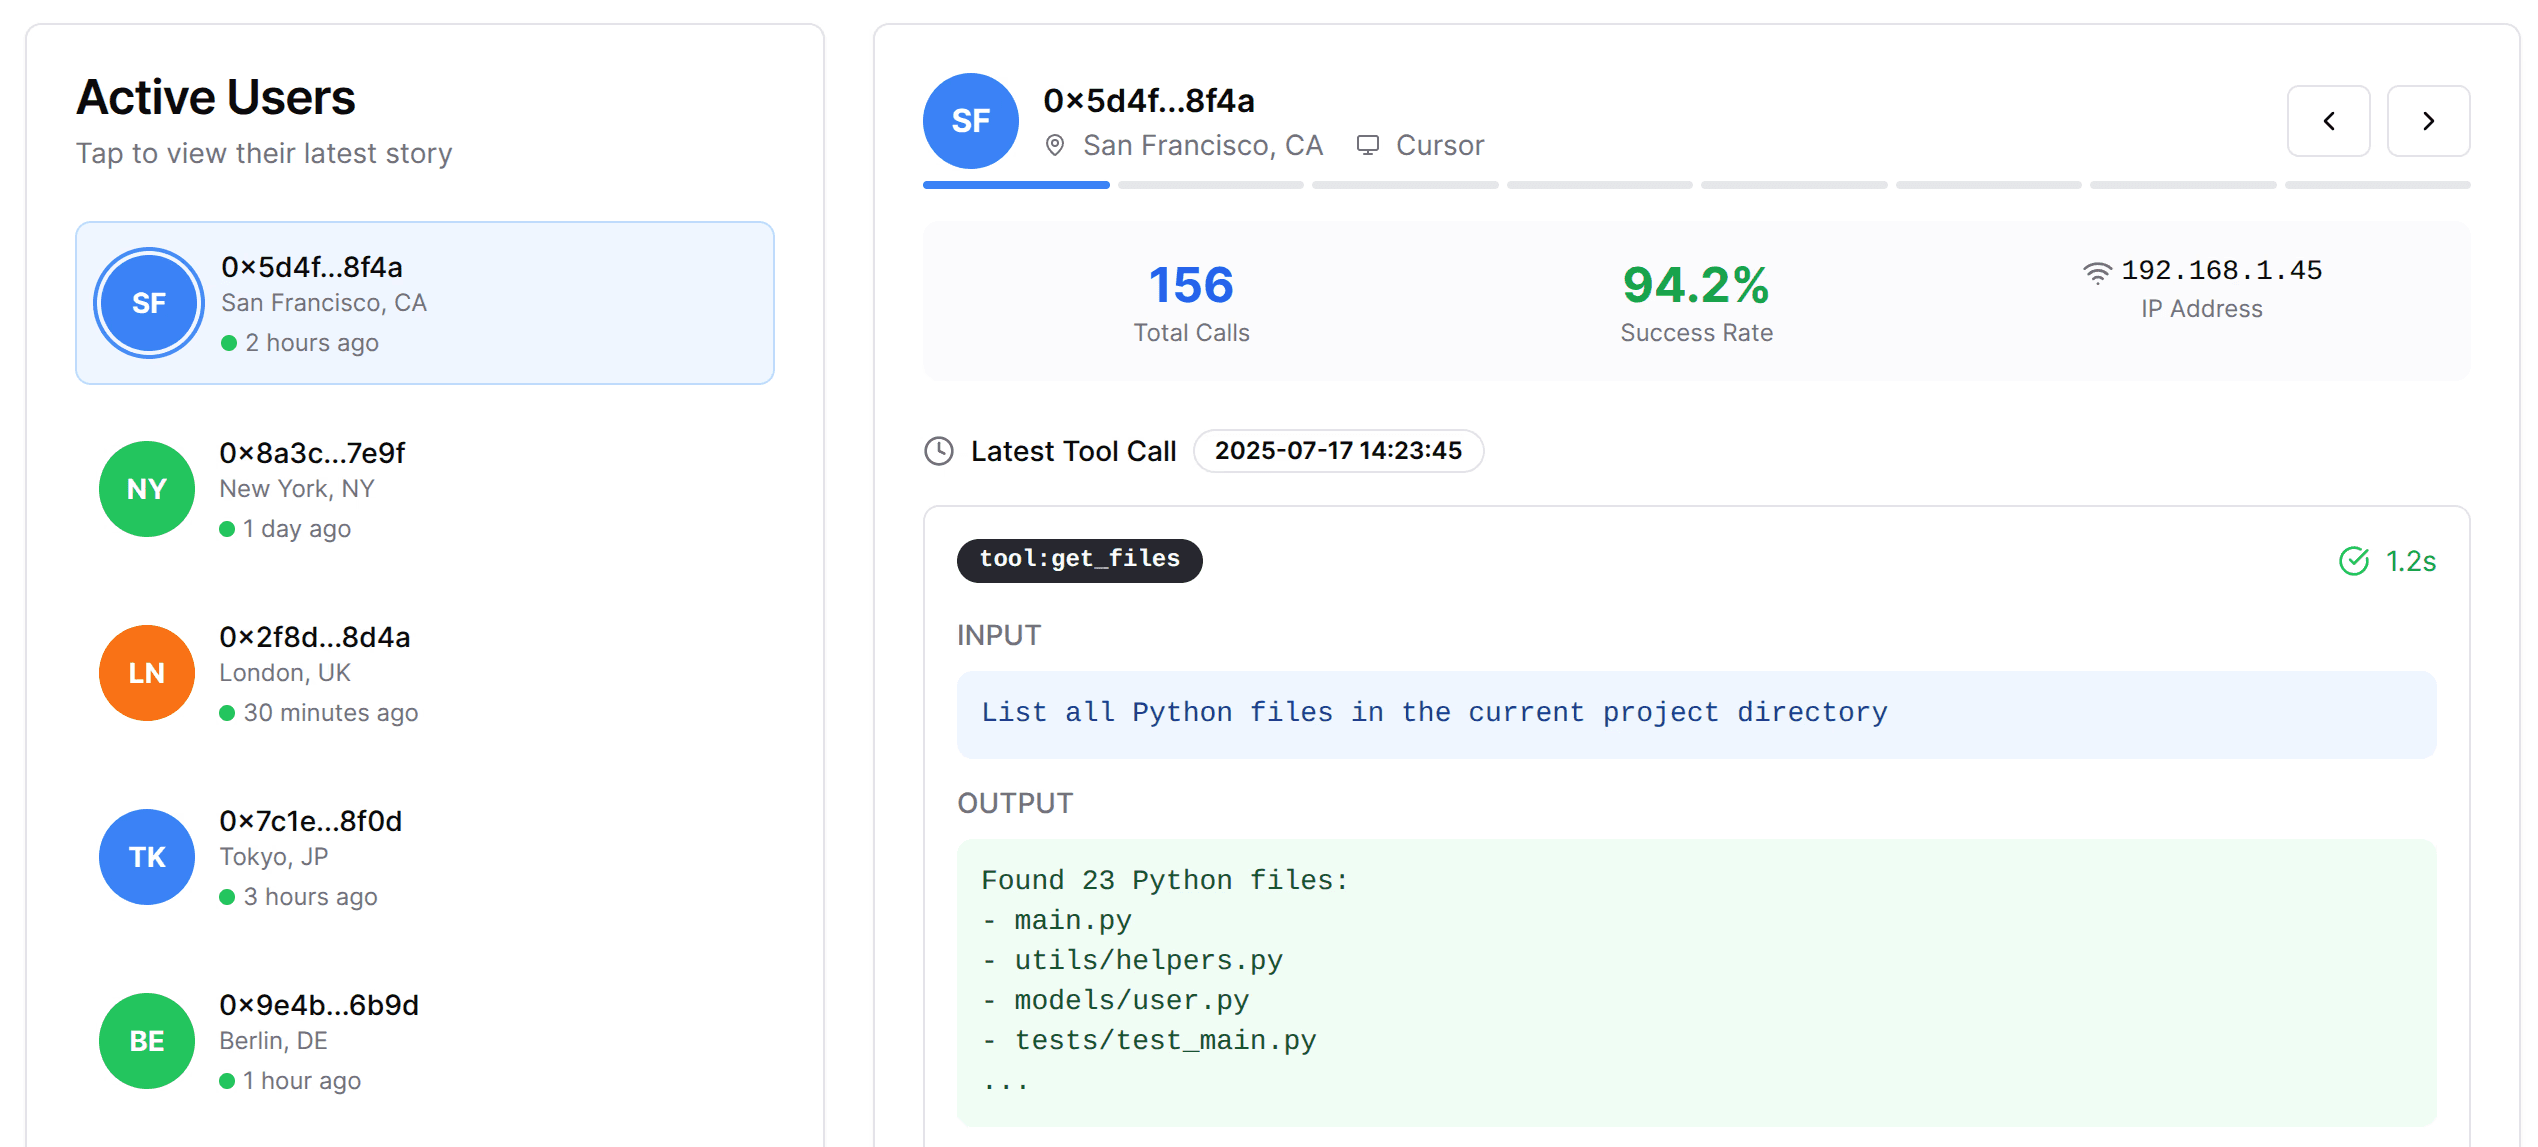
Task: Click the monitor icon beside Cursor
Action: click(x=1367, y=146)
